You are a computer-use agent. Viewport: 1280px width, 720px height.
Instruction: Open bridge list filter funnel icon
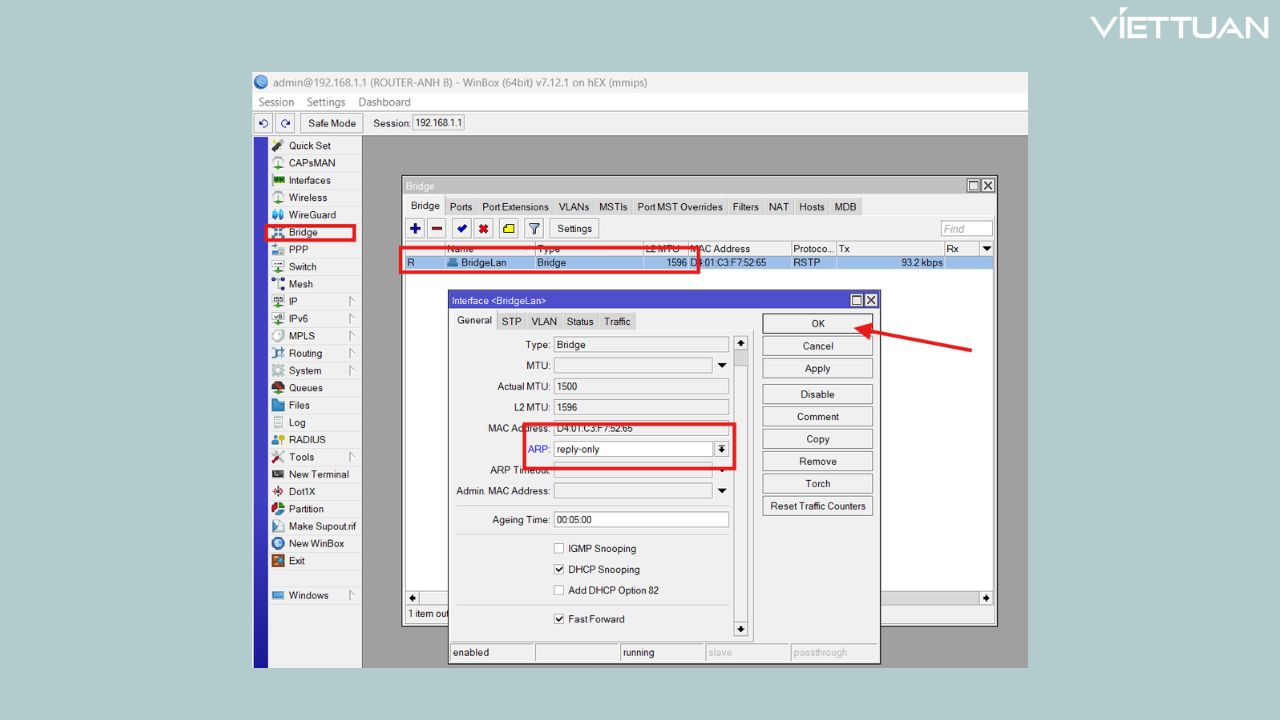click(x=534, y=228)
